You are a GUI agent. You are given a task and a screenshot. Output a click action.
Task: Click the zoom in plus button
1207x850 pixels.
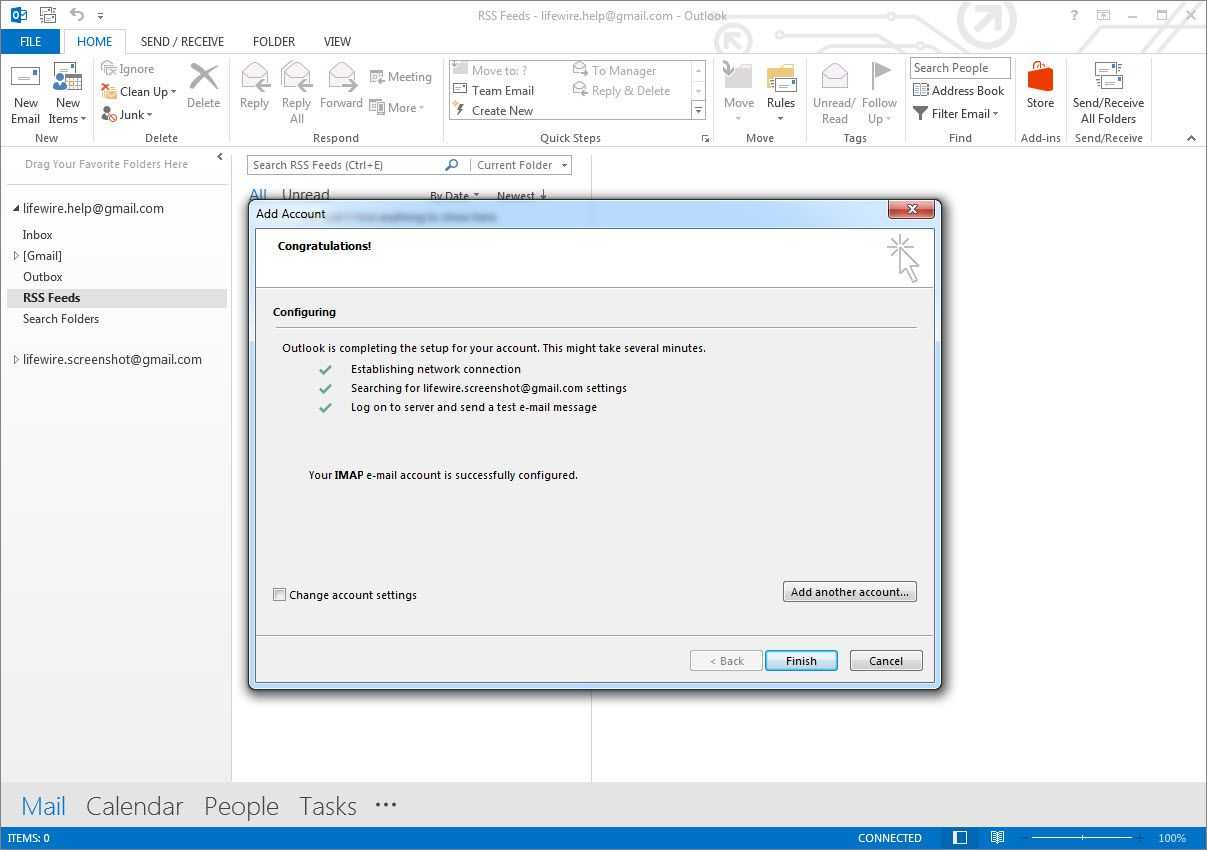(1139, 838)
